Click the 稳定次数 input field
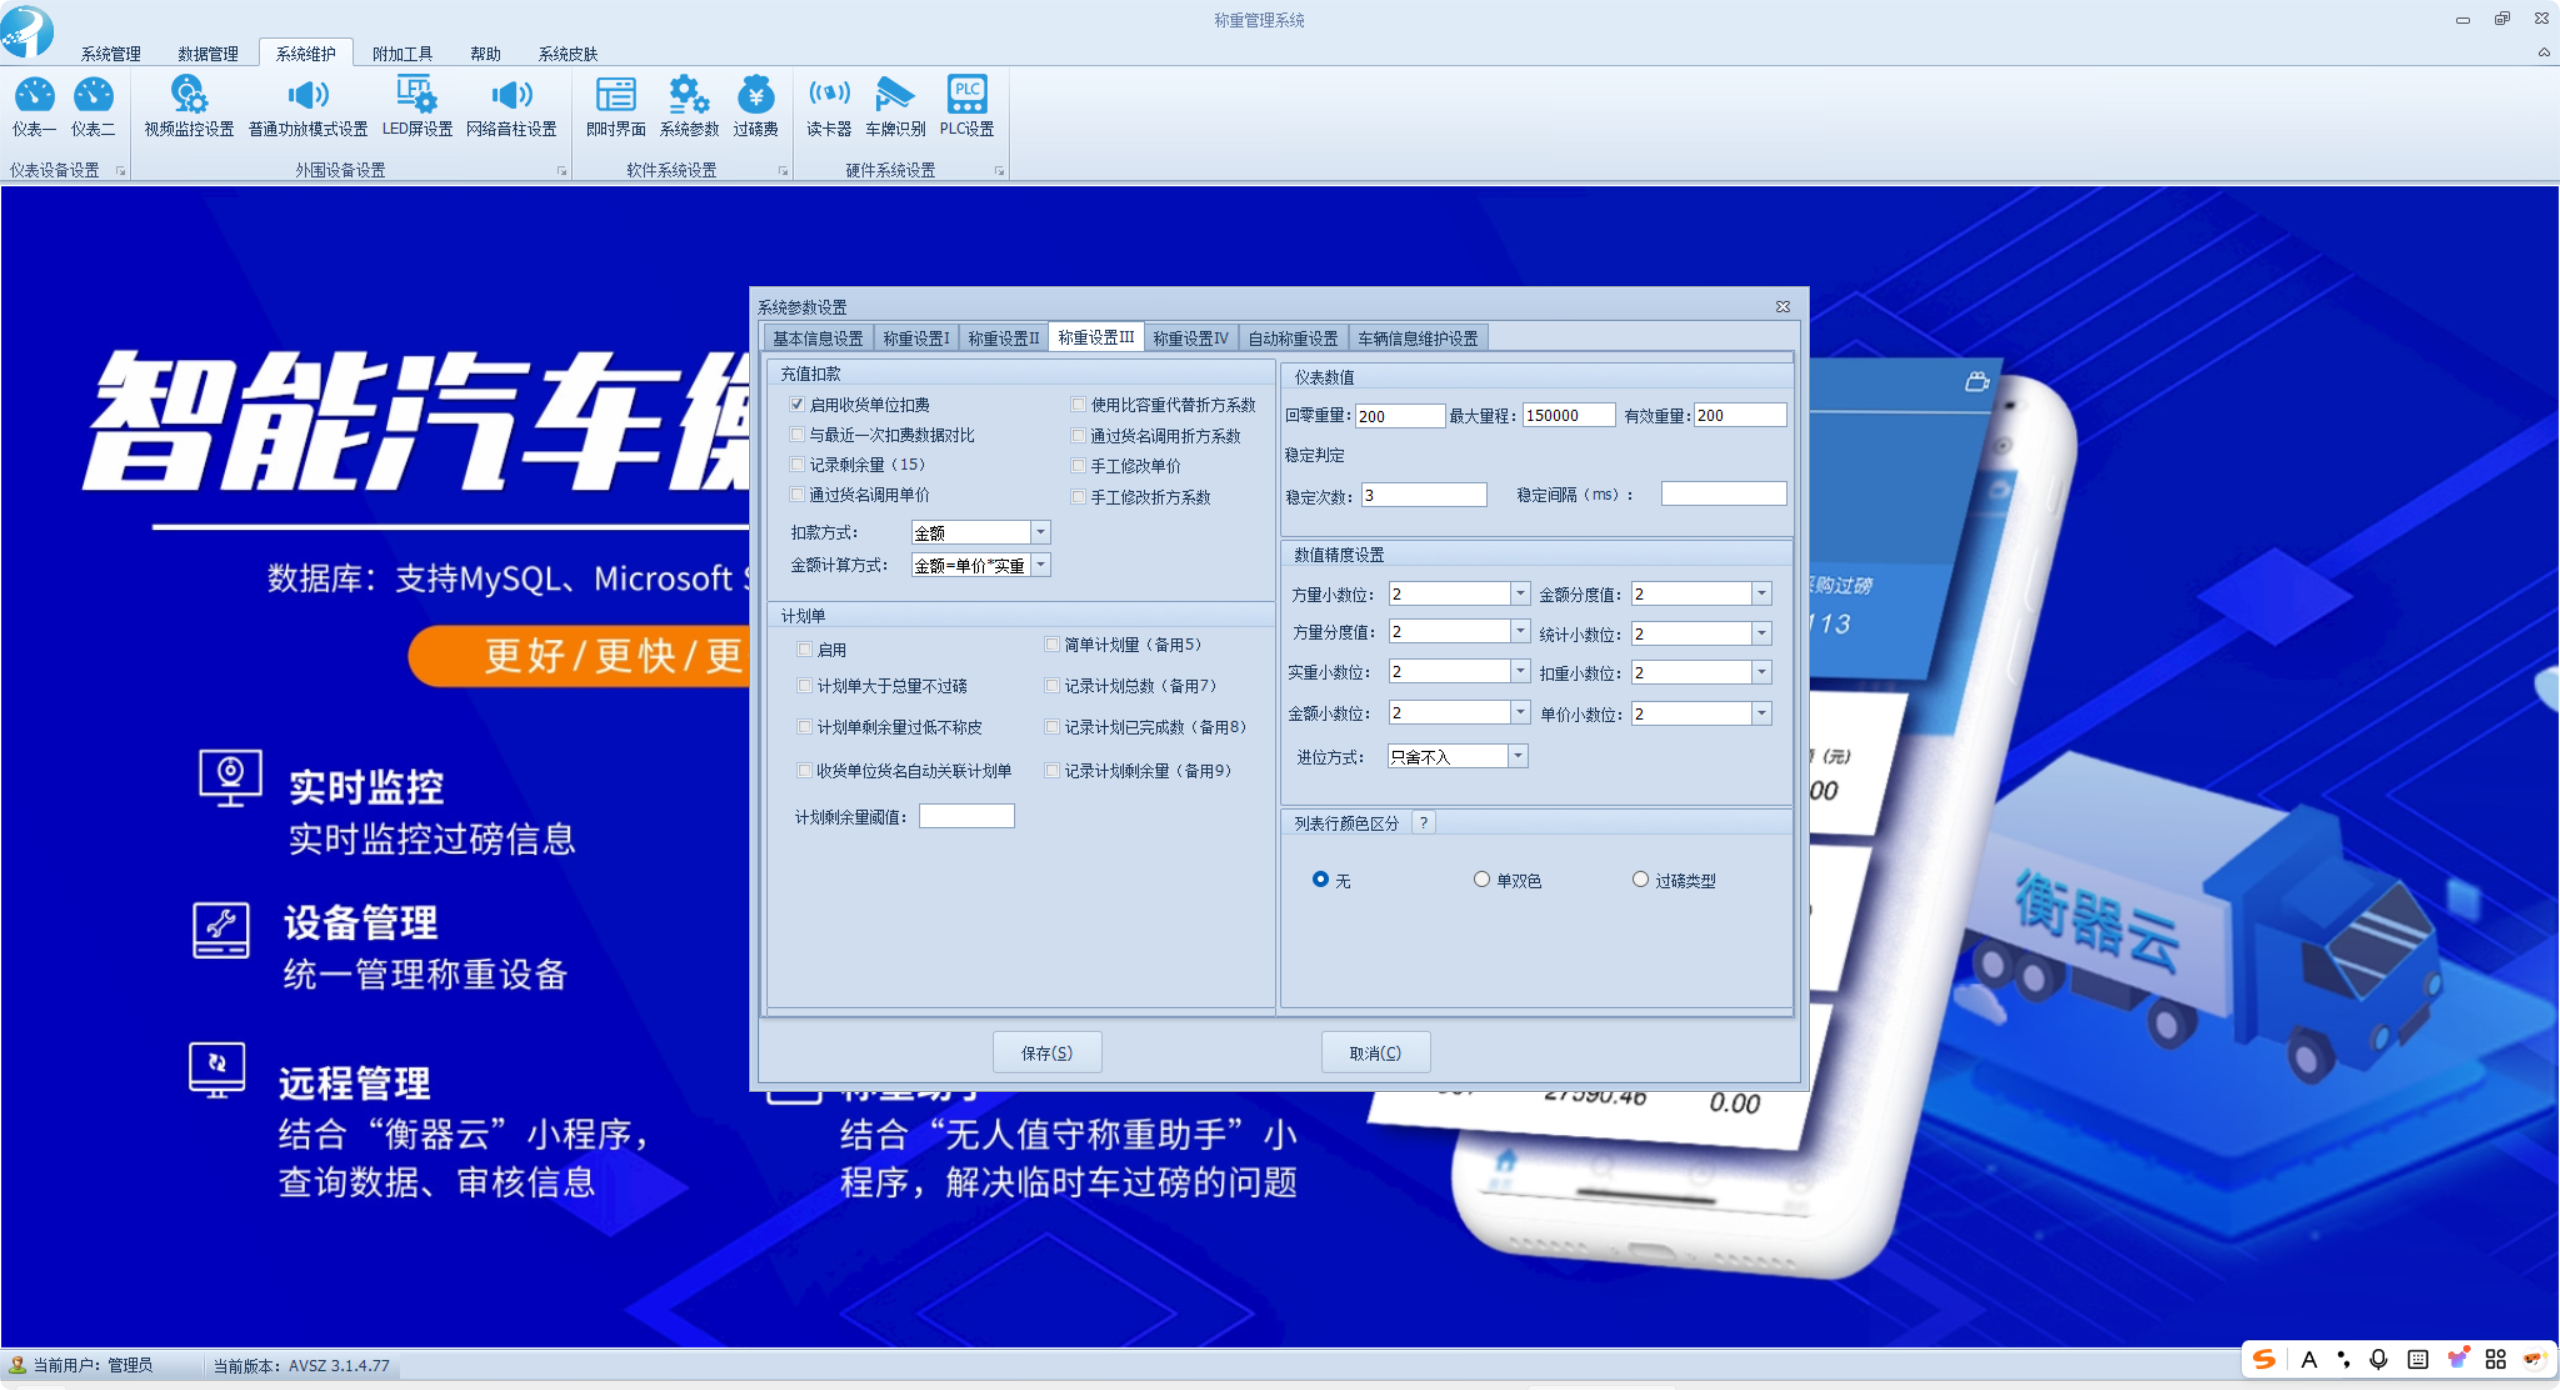The image size is (2560, 1390). [x=1424, y=495]
